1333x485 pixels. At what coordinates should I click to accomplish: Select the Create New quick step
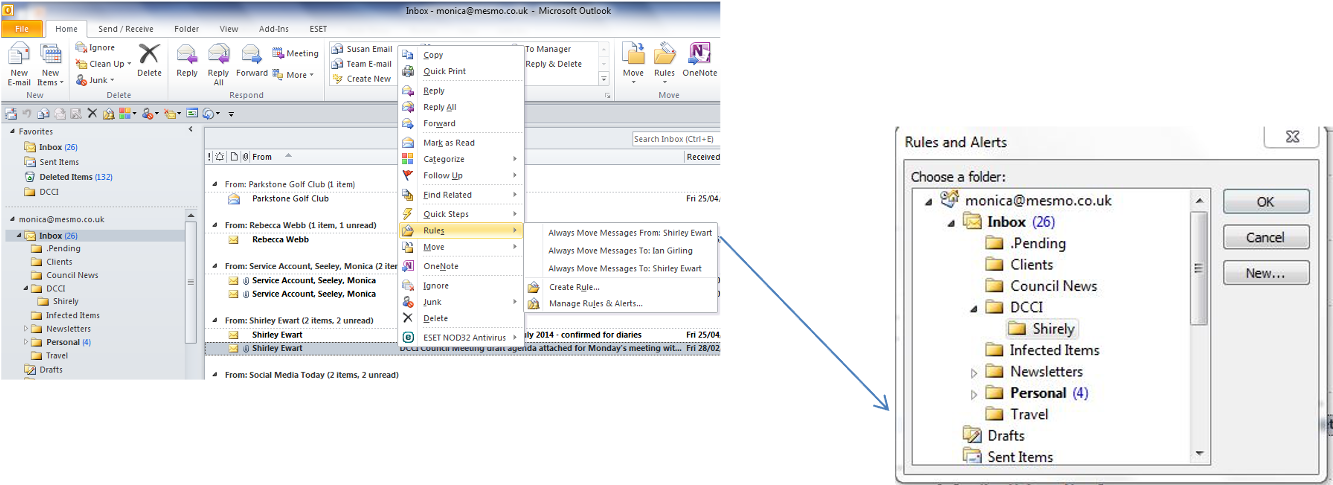point(362,79)
